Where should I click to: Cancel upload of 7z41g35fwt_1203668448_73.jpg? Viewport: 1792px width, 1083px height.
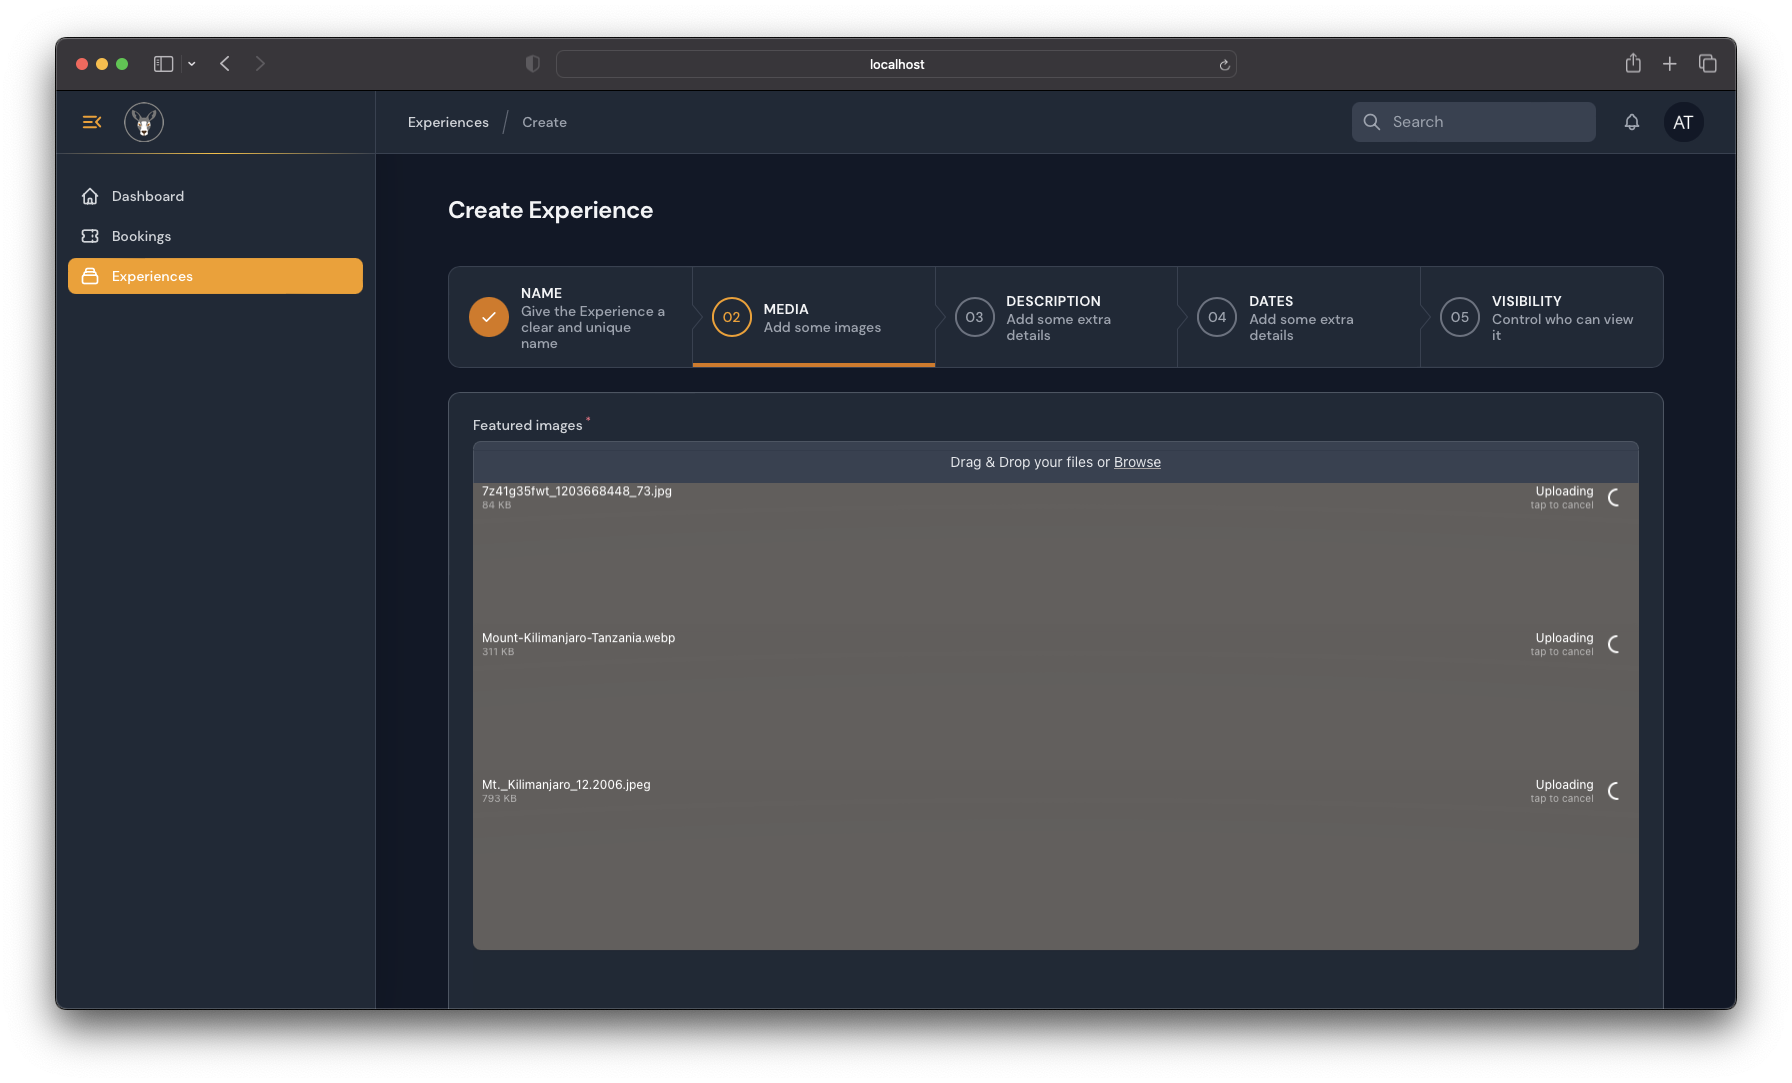pyautogui.click(x=1613, y=498)
